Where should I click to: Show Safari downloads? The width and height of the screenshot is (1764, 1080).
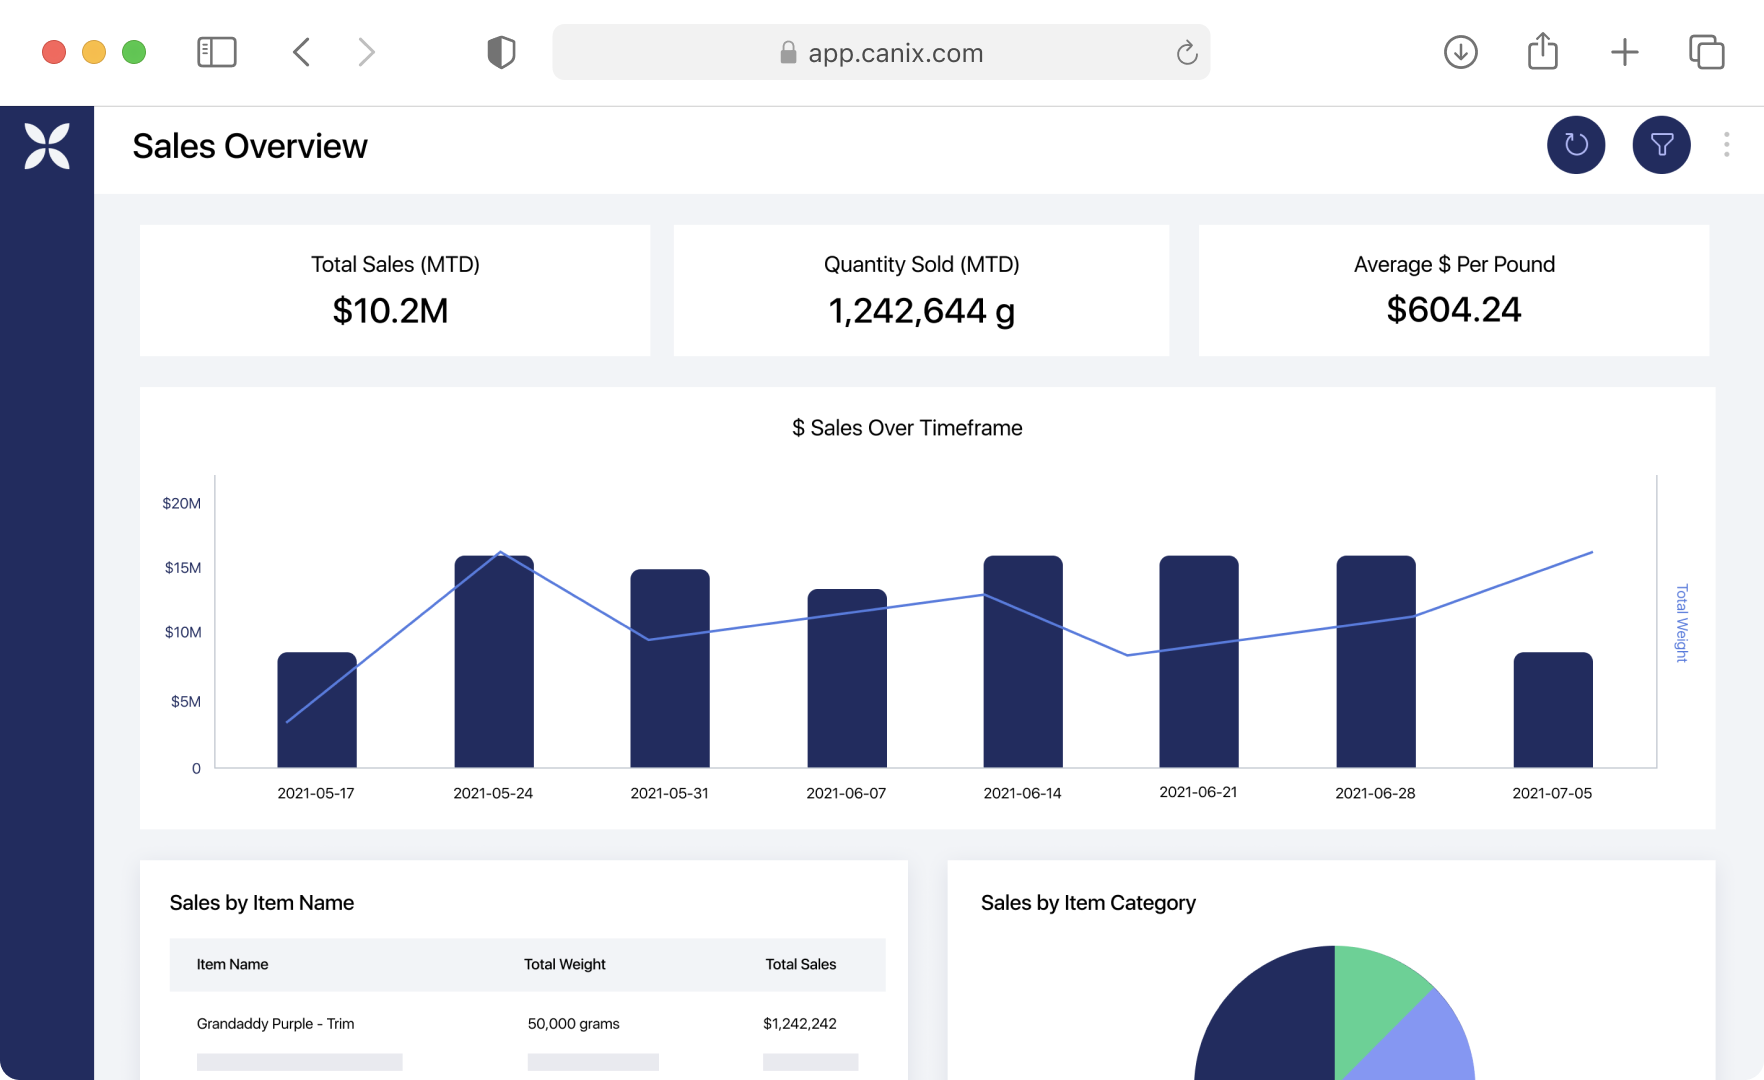pyautogui.click(x=1461, y=52)
